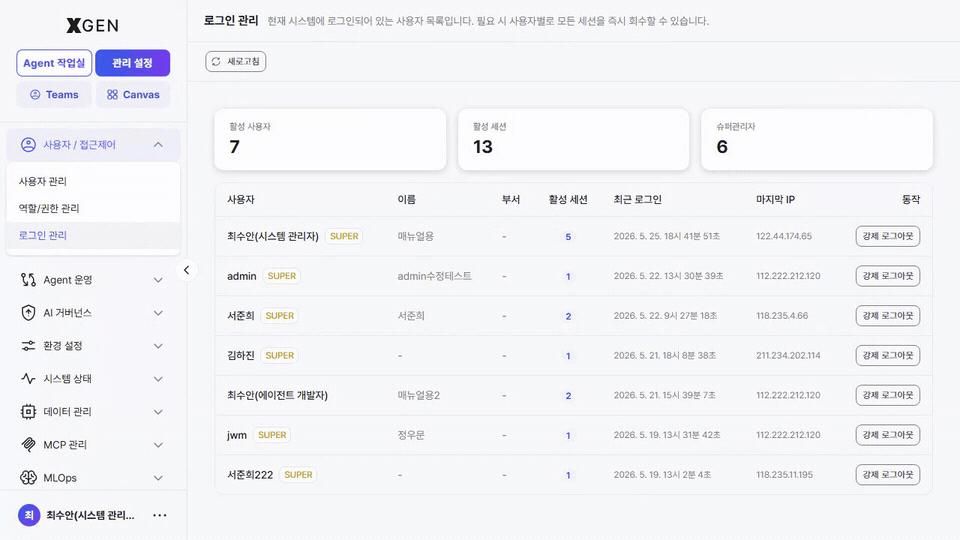Expand the MLOps section chevron
Image resolution: width=960 pixels, height=540 pixels.
coord(158,478)
